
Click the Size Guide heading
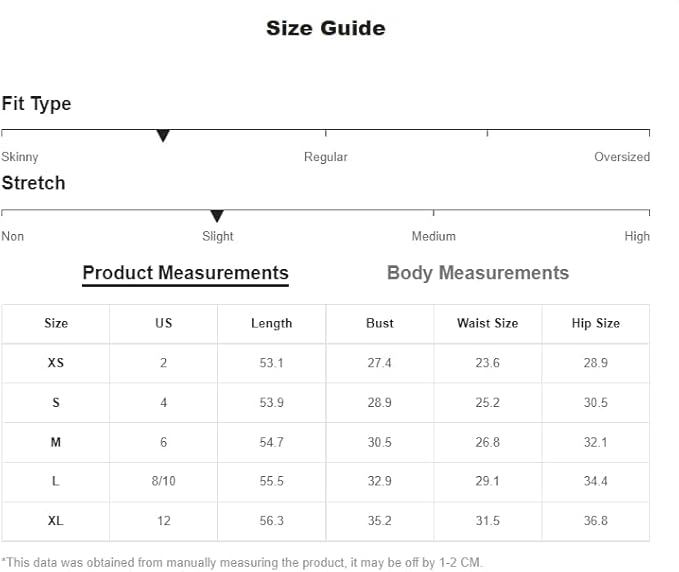click(x=326, y=28)
